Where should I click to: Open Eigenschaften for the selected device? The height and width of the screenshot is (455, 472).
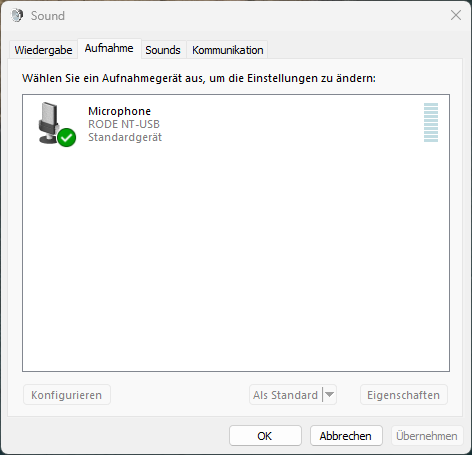(x=404, y=395)
